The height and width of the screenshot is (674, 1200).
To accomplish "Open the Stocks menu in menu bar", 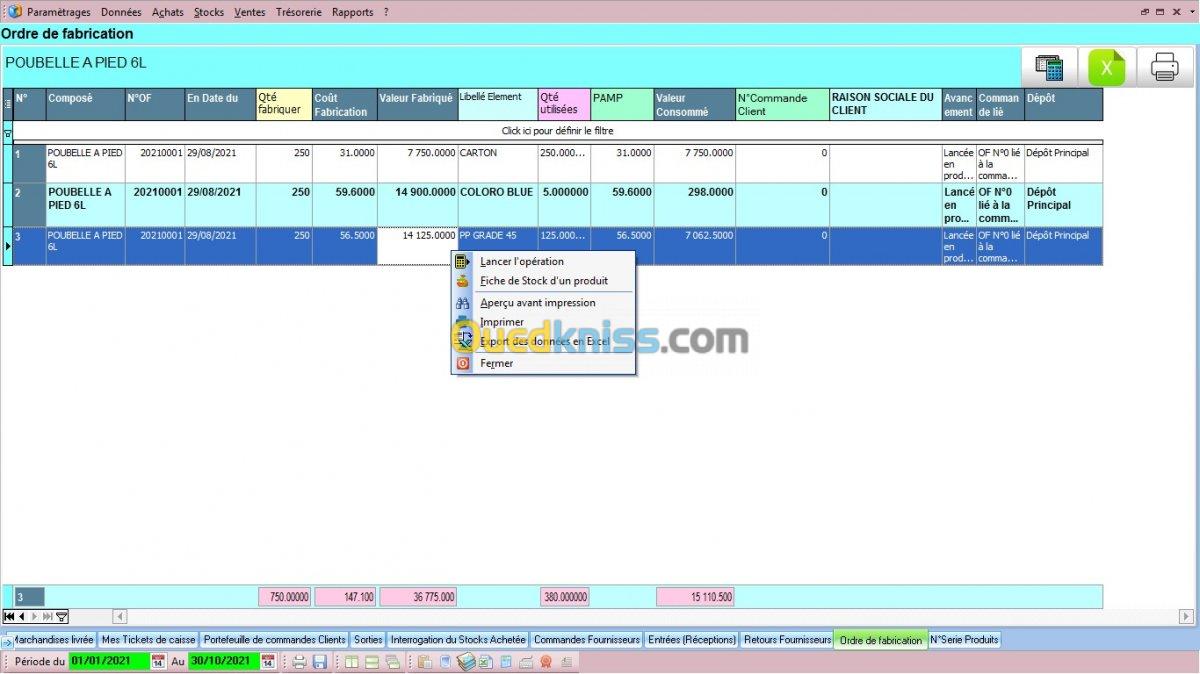I will [x=208, y=12].
